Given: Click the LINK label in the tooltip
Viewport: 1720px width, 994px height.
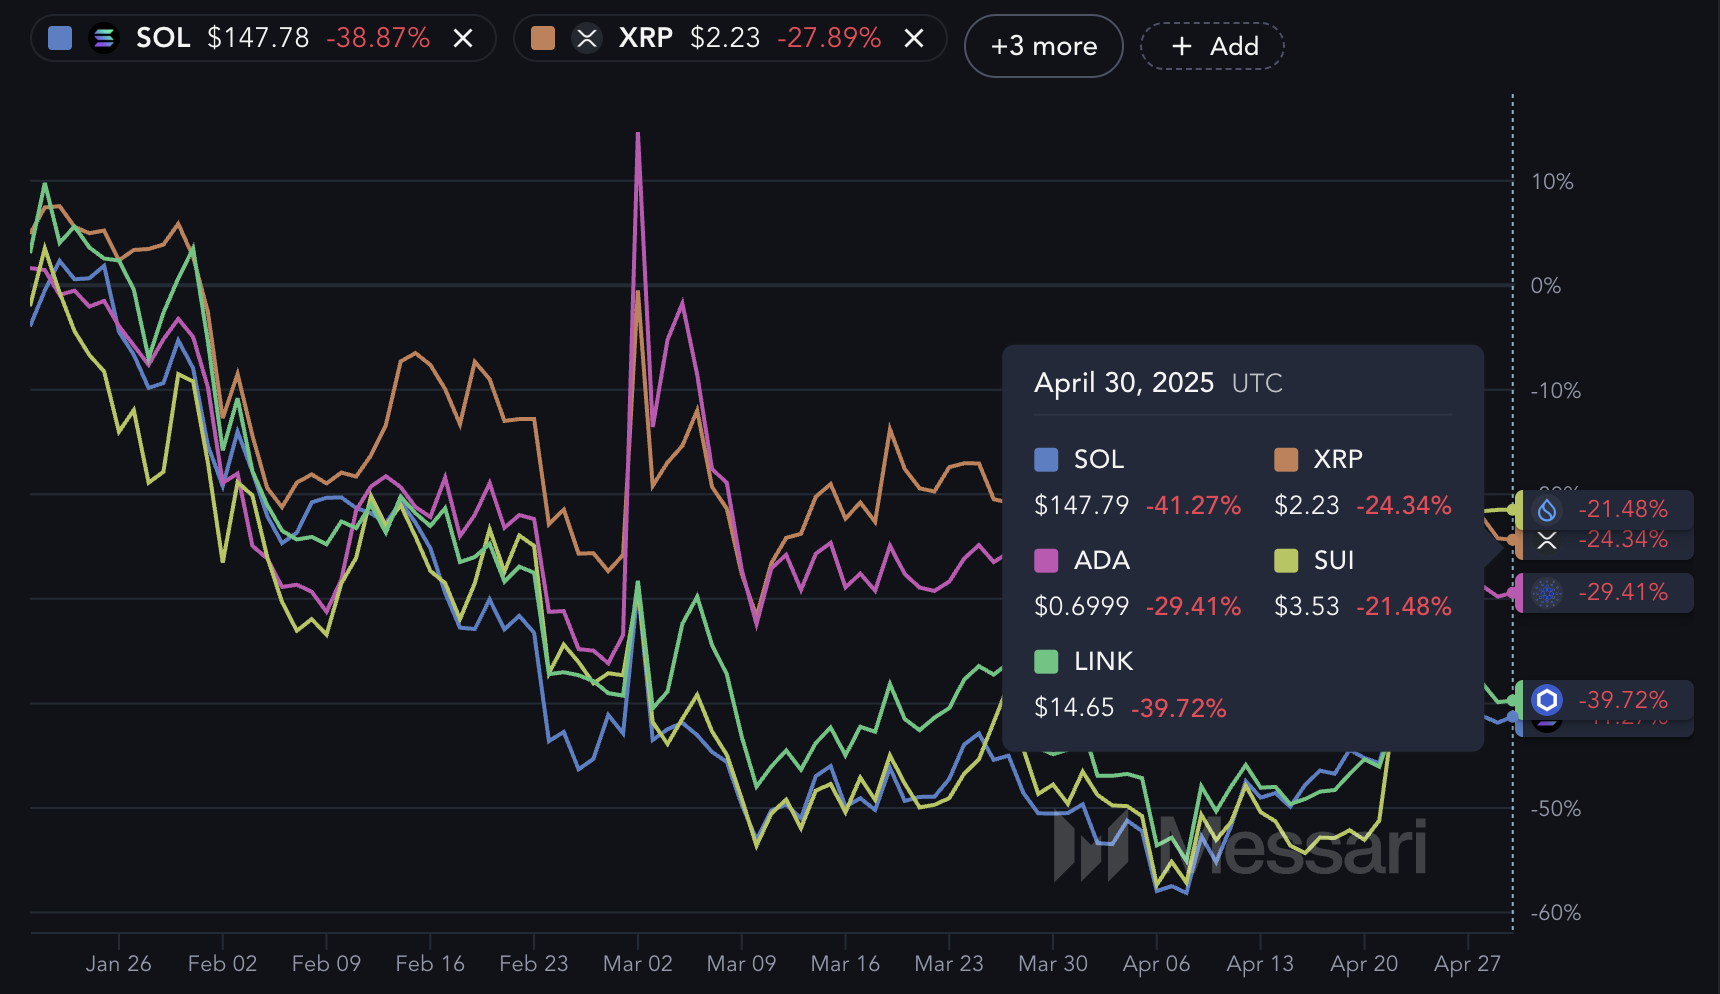Looking at the screenshot, I should tap(1103, 661).
